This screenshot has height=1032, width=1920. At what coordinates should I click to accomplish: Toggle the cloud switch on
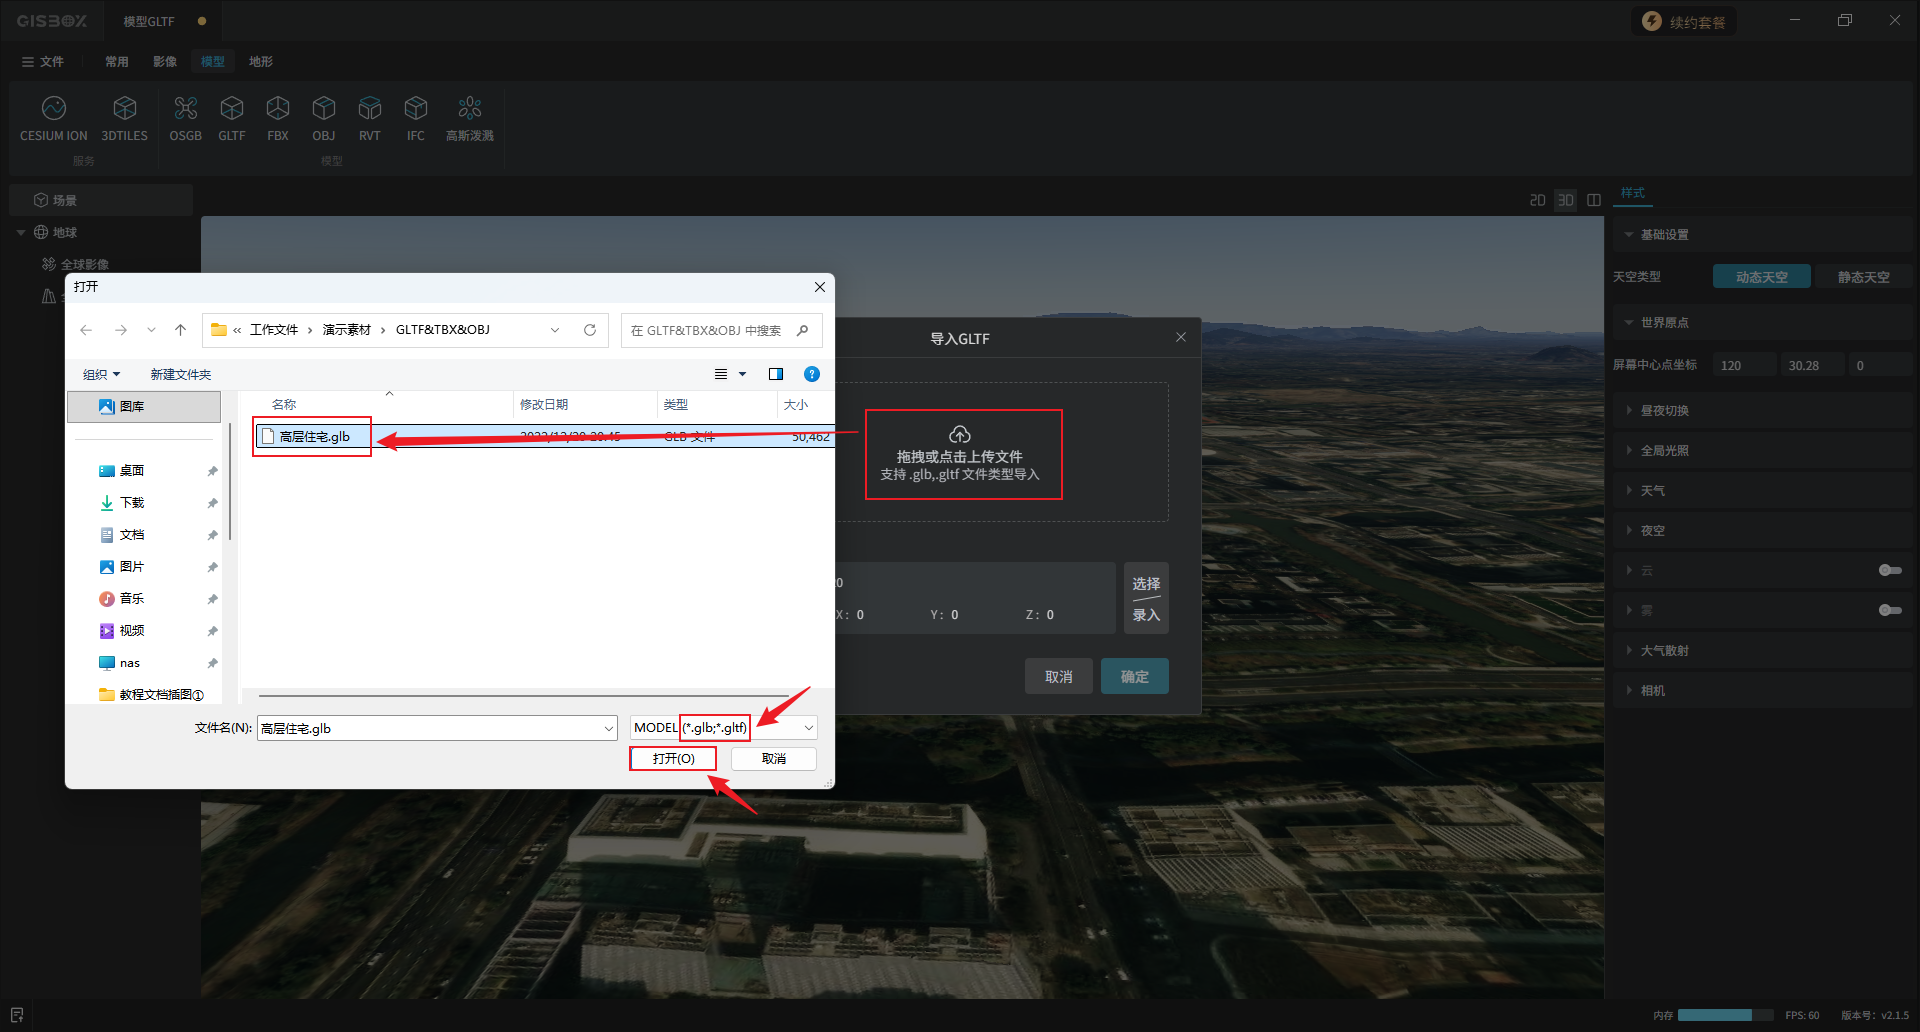(1889, 570)
